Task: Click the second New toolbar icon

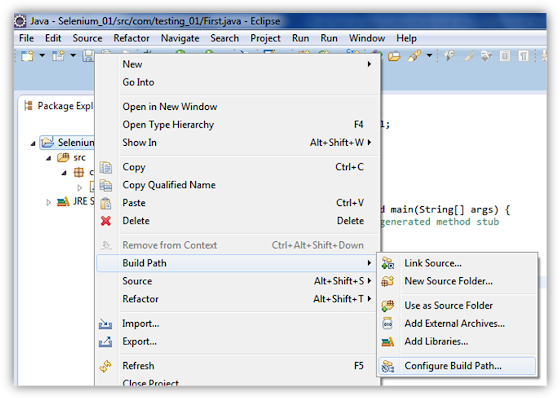Action: (x=58, y=56)
